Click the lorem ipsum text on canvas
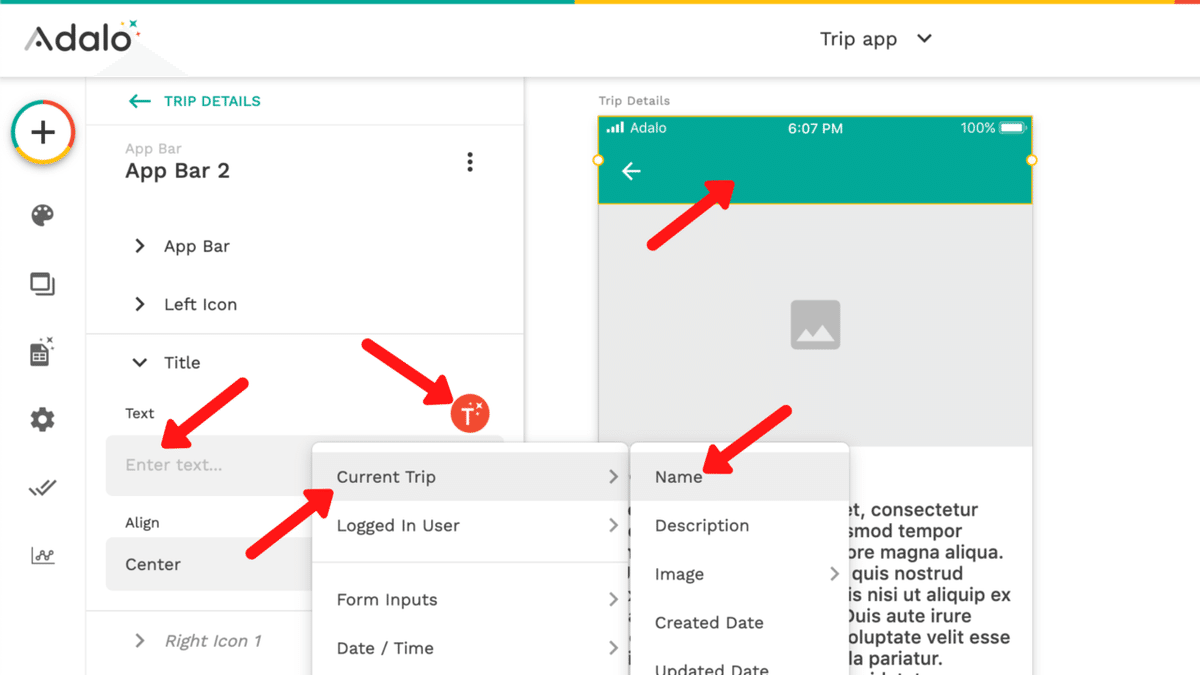Viewport: 1200px width, 675px height. [928, 587]
